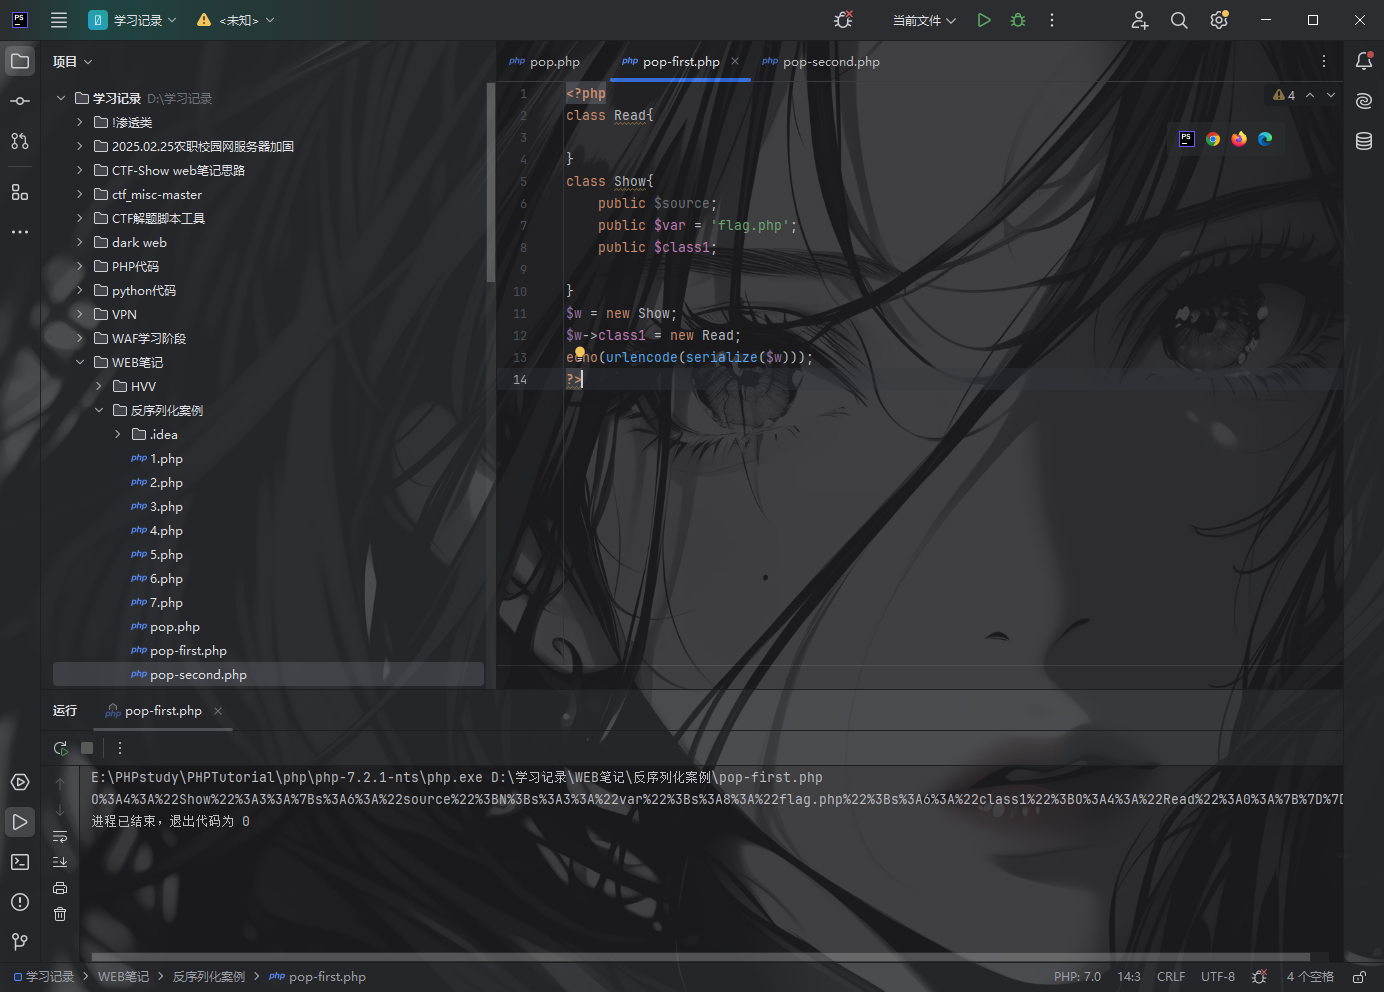Open IDE settings gear menu

coord(1219,20)
